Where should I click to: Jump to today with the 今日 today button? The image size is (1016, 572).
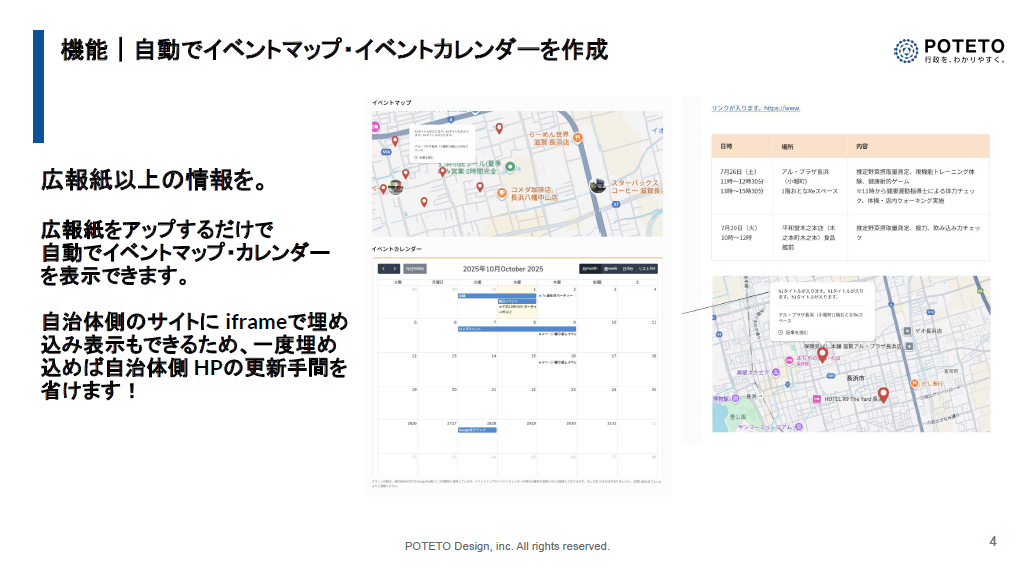point(415,268)
